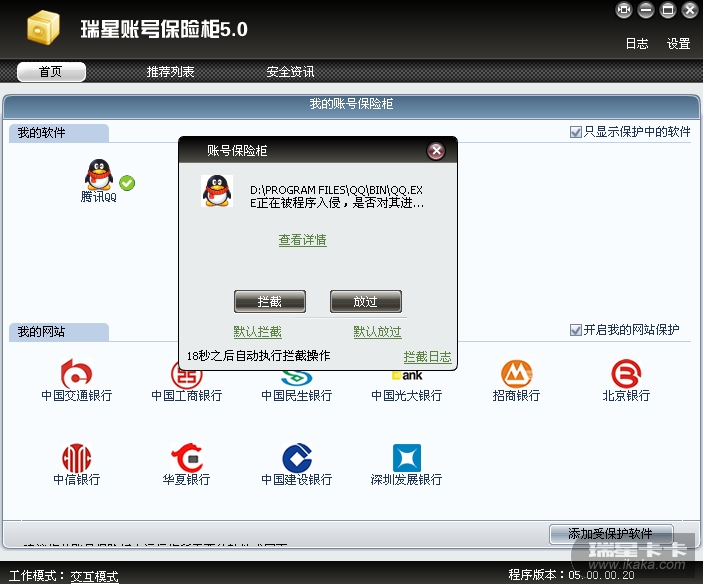Open the 拦截日志 link
The image size is (703, 584).
(x=427, y=357)
